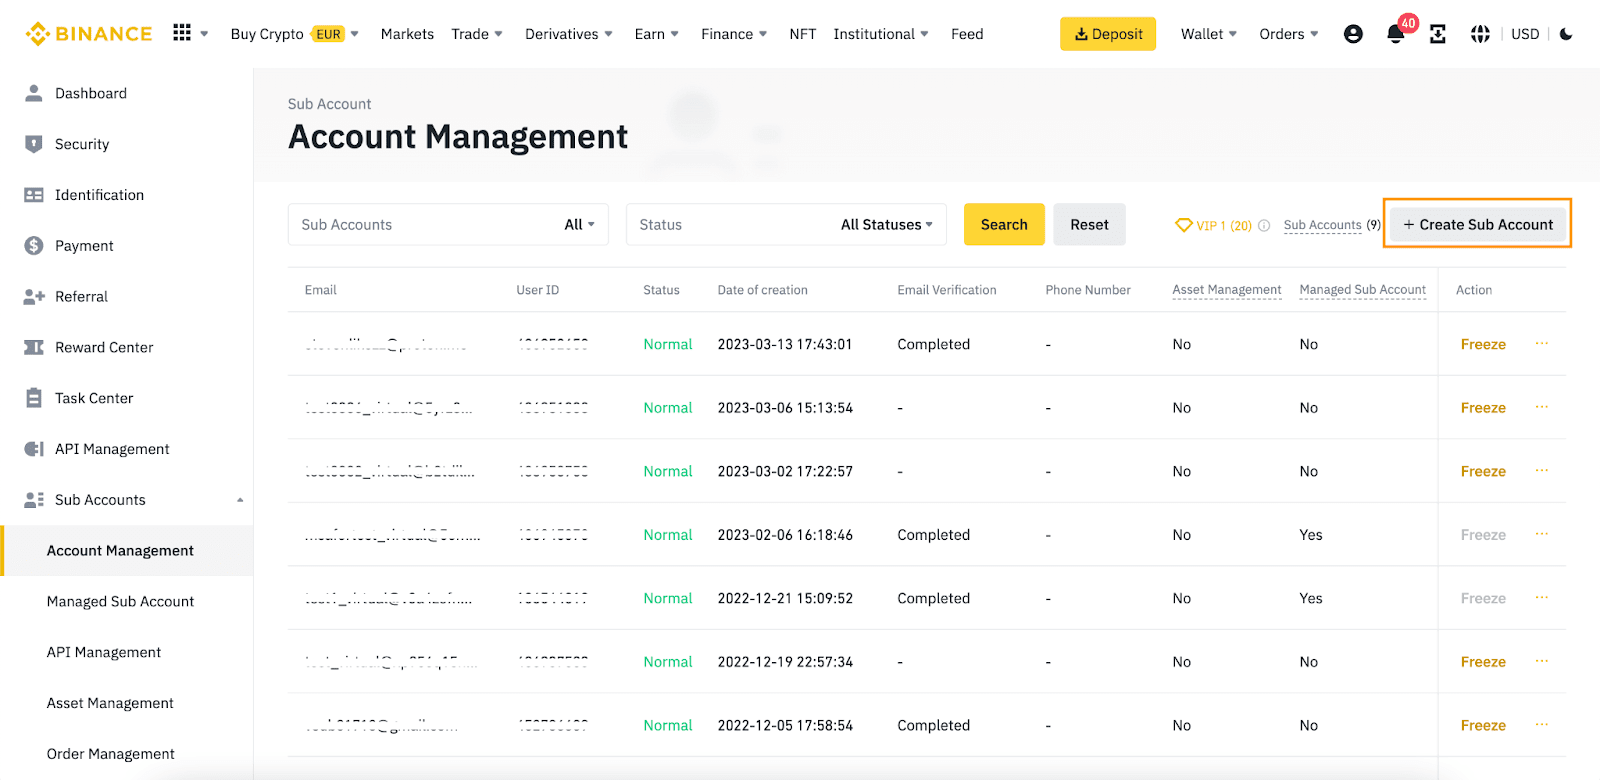This screenshot has height=780, width=1600.
Task: Click the Deposit button
Action: (x=1108, y=34)
